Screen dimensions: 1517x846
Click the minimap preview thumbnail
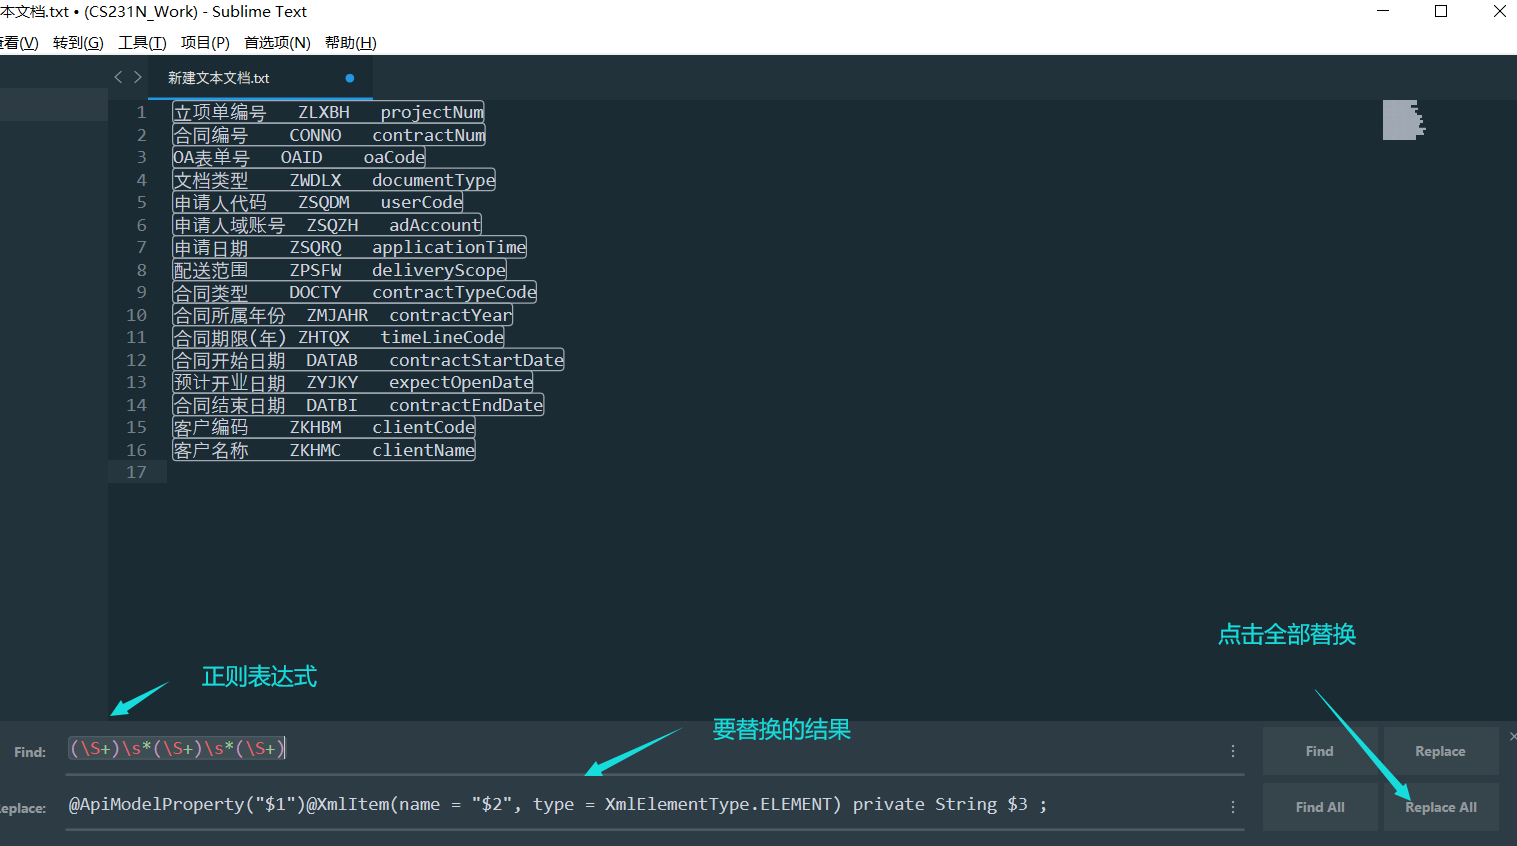1404,120
